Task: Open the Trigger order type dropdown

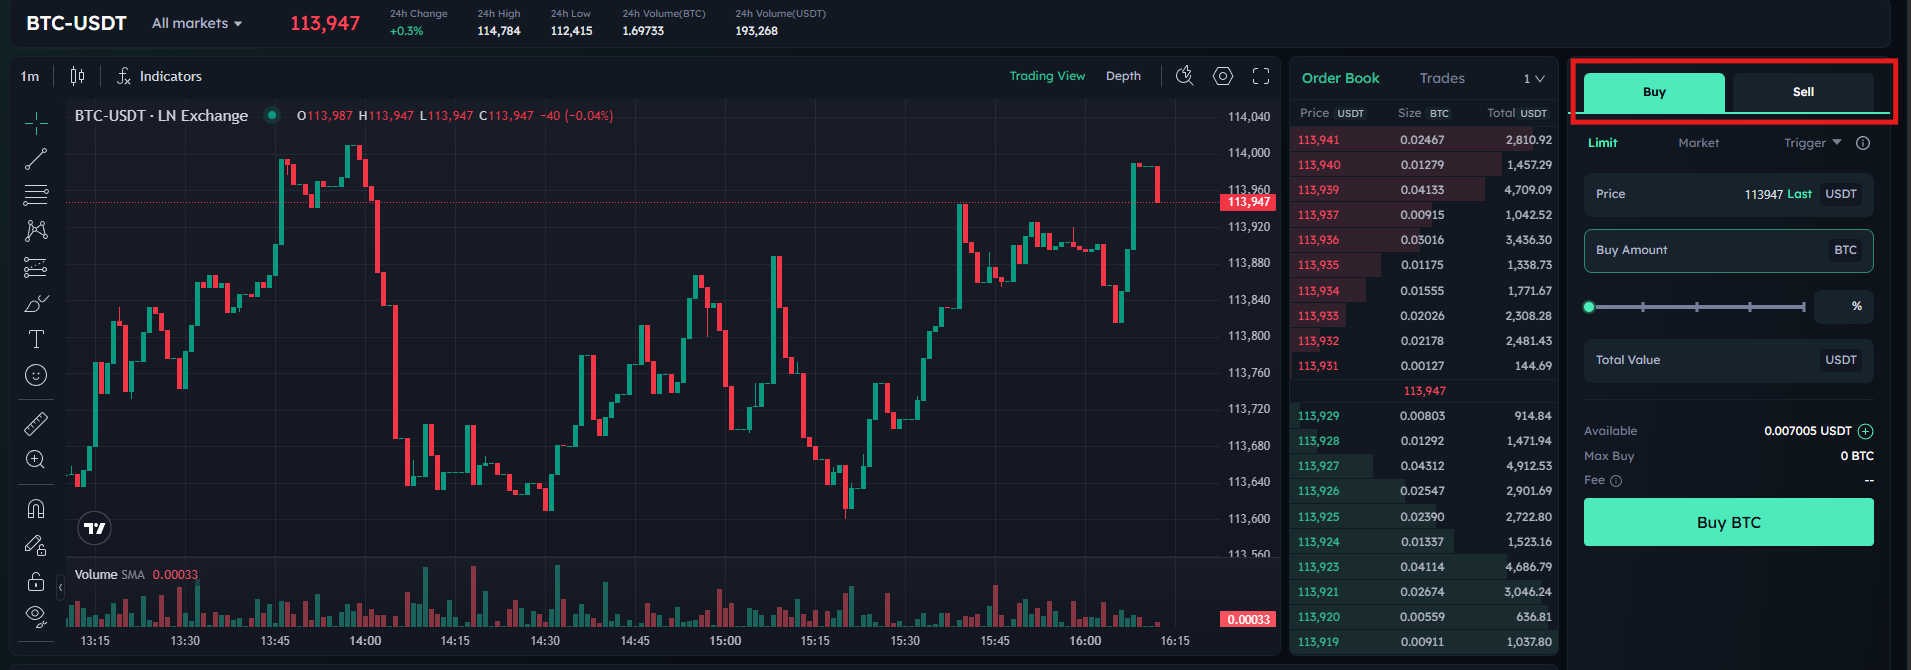Action: 1812,143
